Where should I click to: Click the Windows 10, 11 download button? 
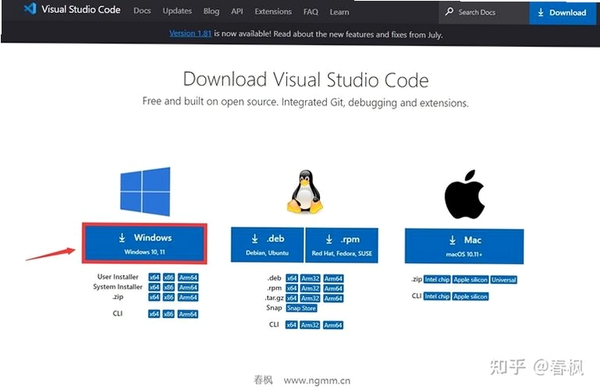point(145,243)
